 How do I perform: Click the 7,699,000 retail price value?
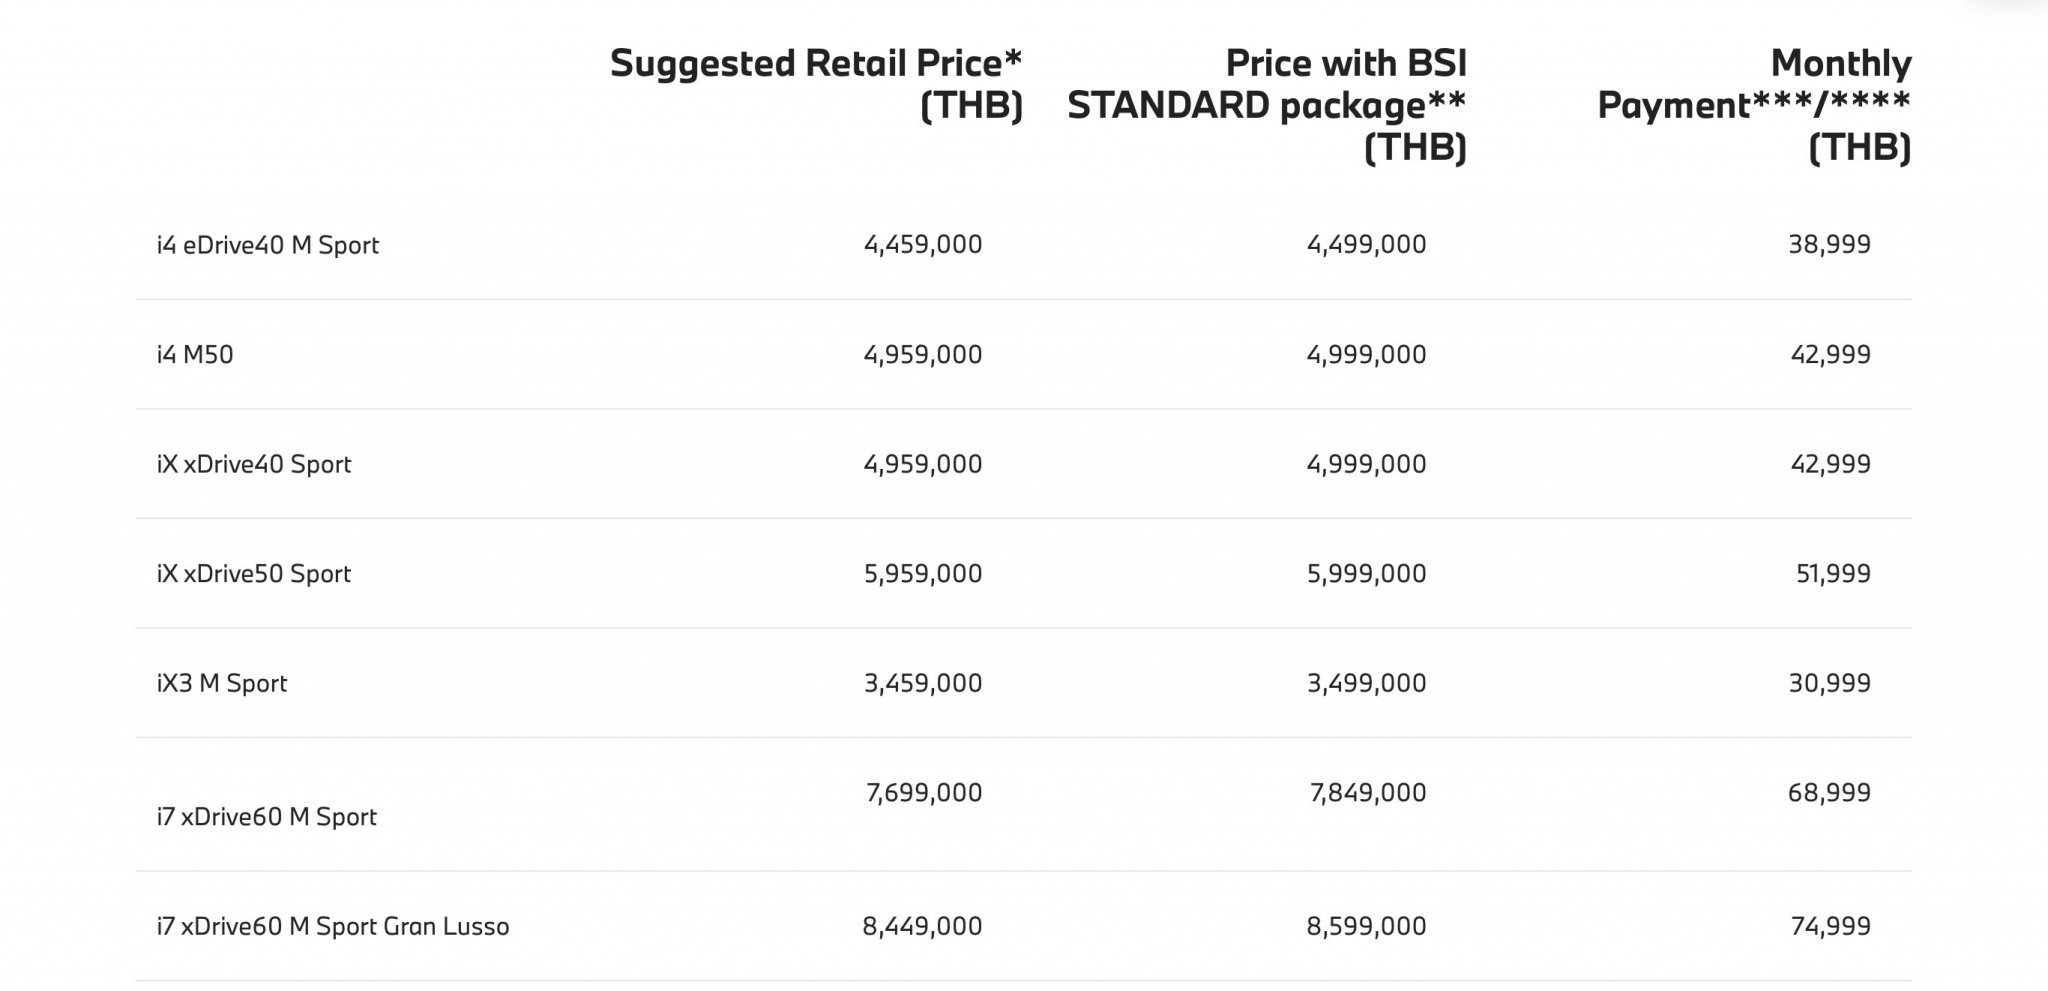924,793
